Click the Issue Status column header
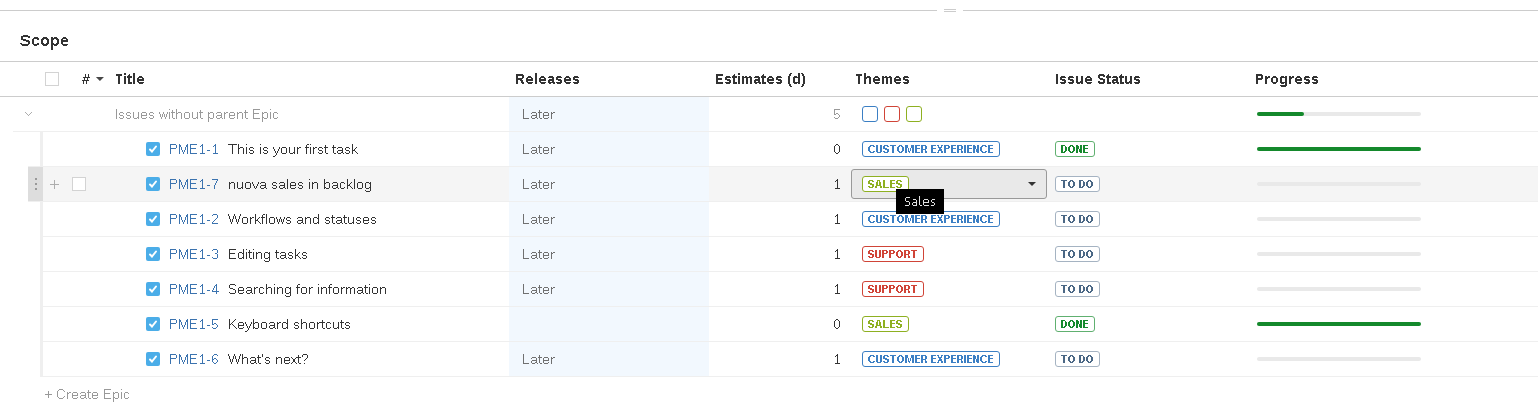1538x412 pixels. tap(1097, 79)
